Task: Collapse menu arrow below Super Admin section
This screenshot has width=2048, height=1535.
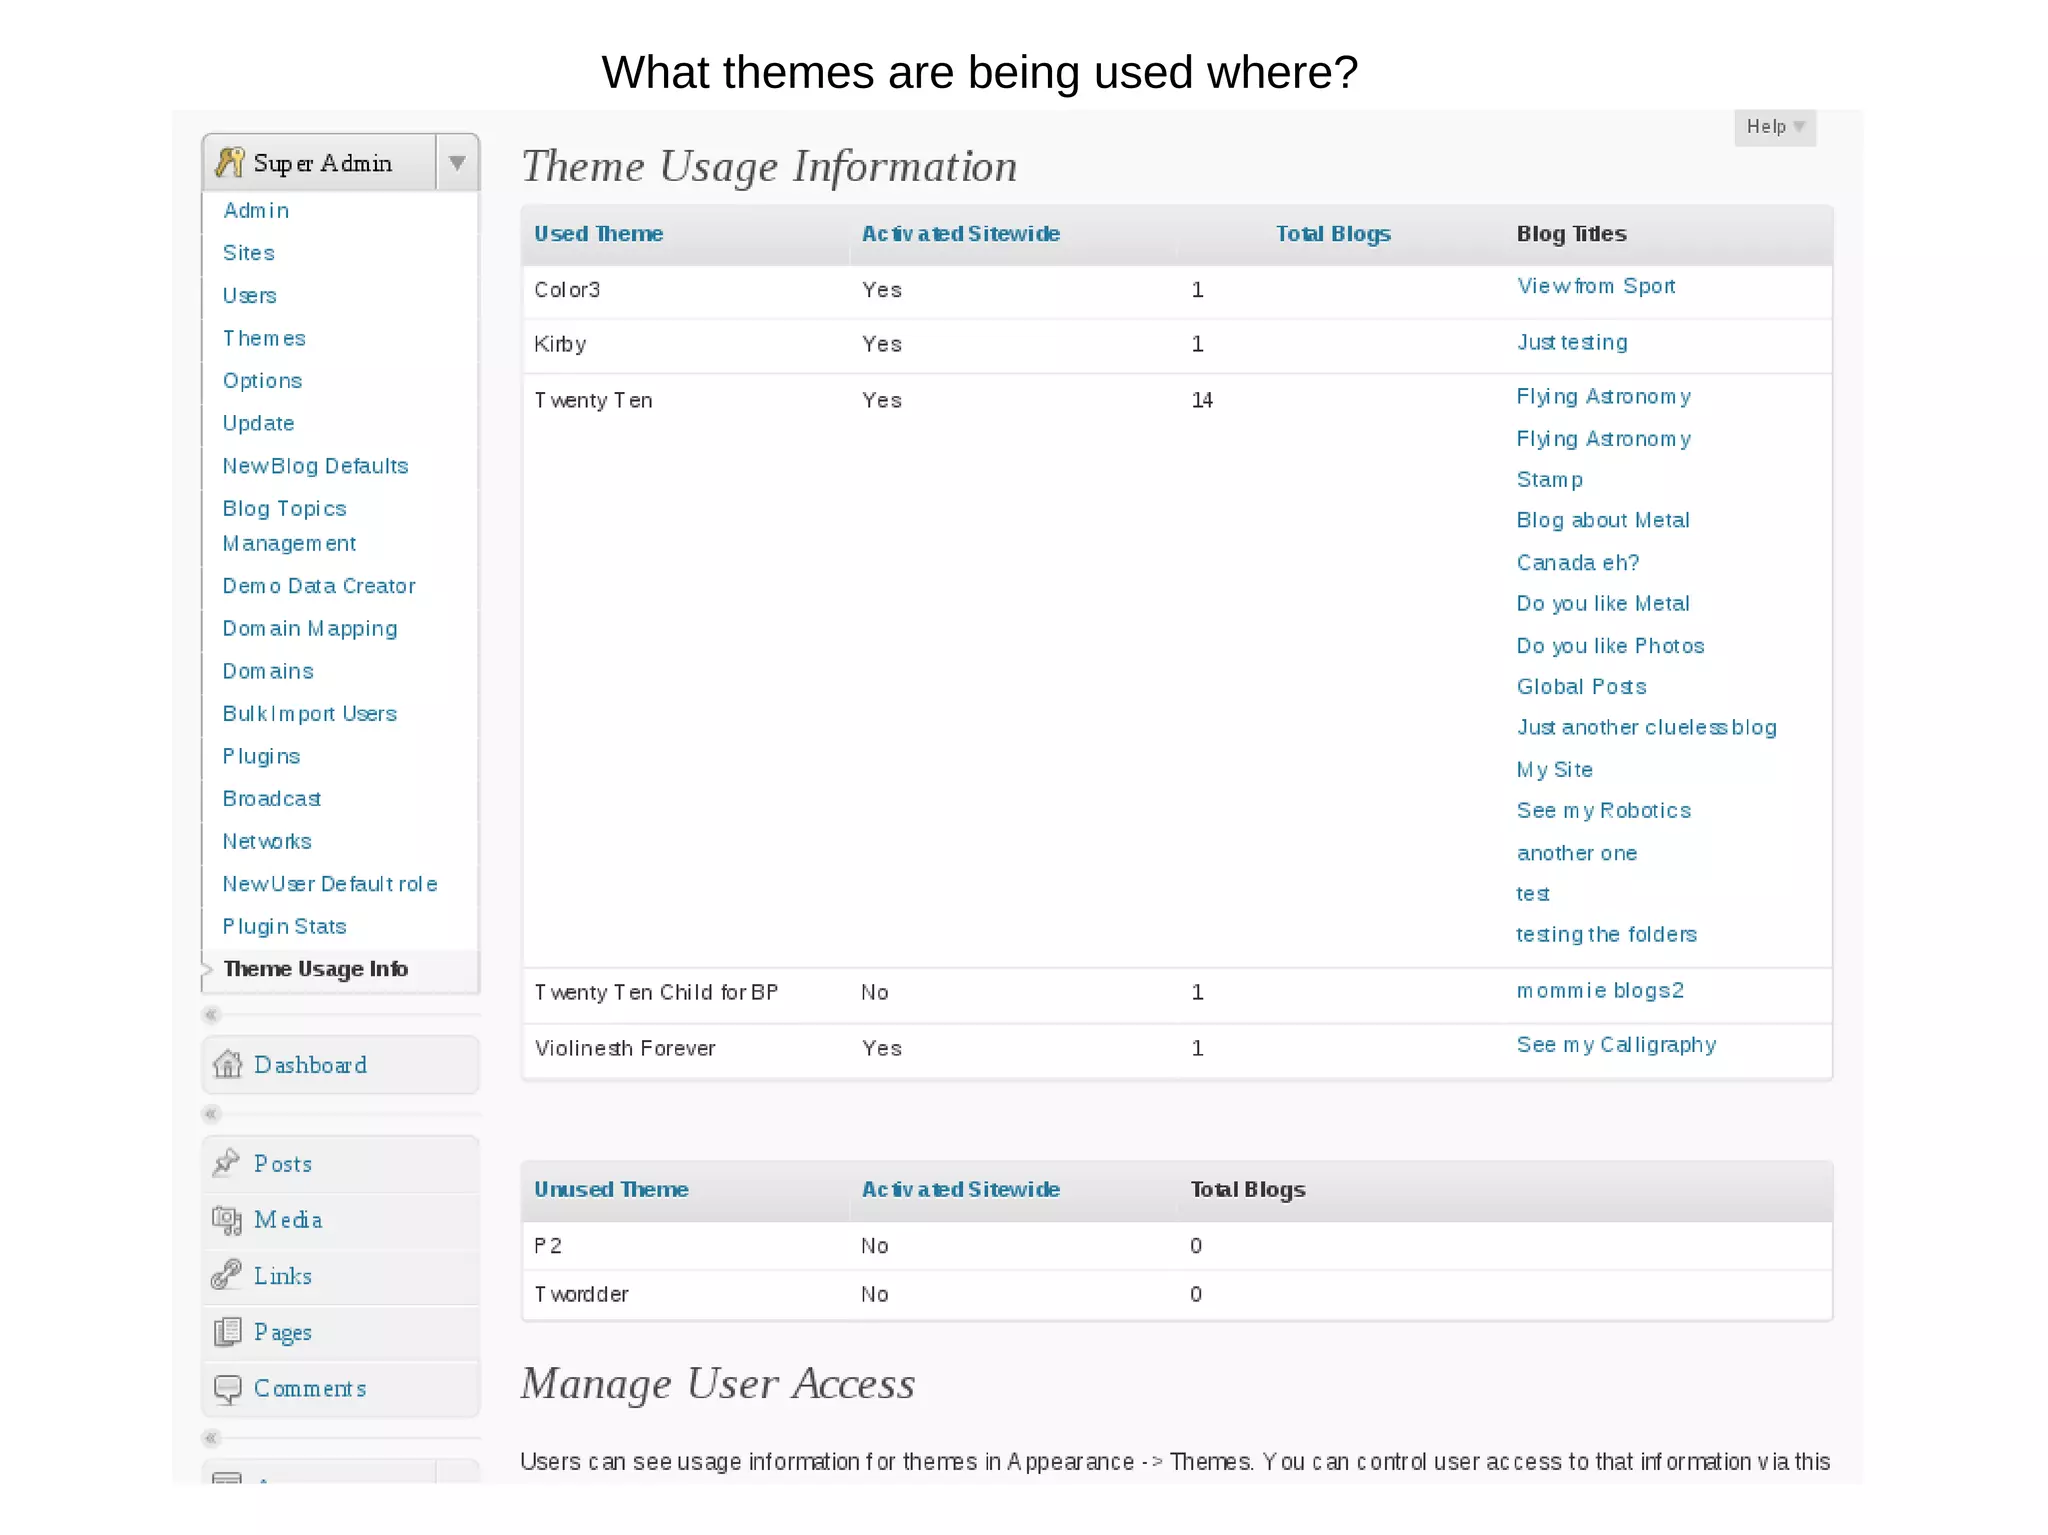Action: (211, 1015)
